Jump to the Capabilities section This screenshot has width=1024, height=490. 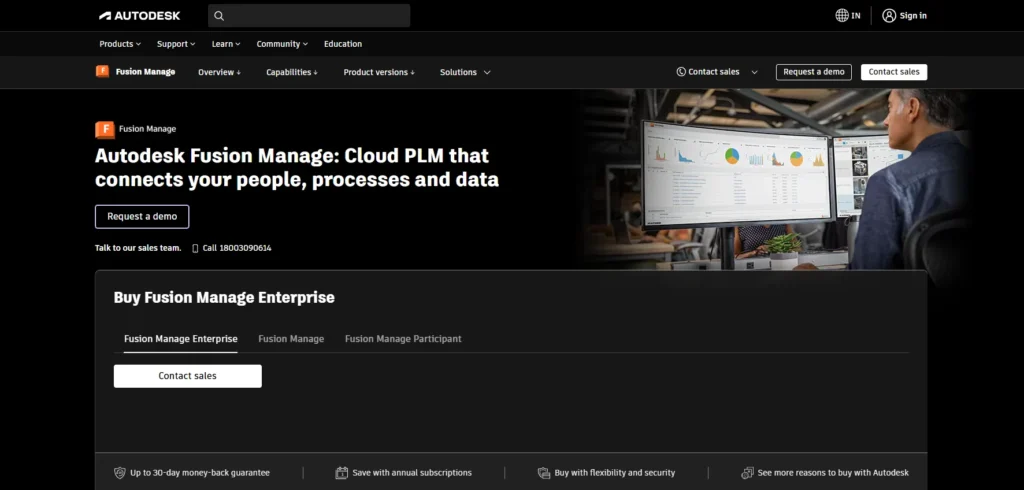[292, 72]
